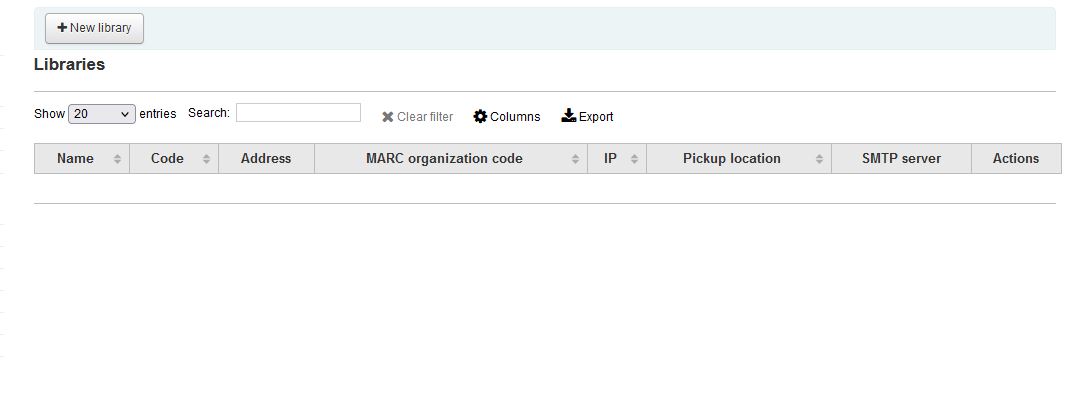The height and width of the screenshot is (408, 1066).
Task: Click the X icon beside Clear filter
Action: [388, 117]
